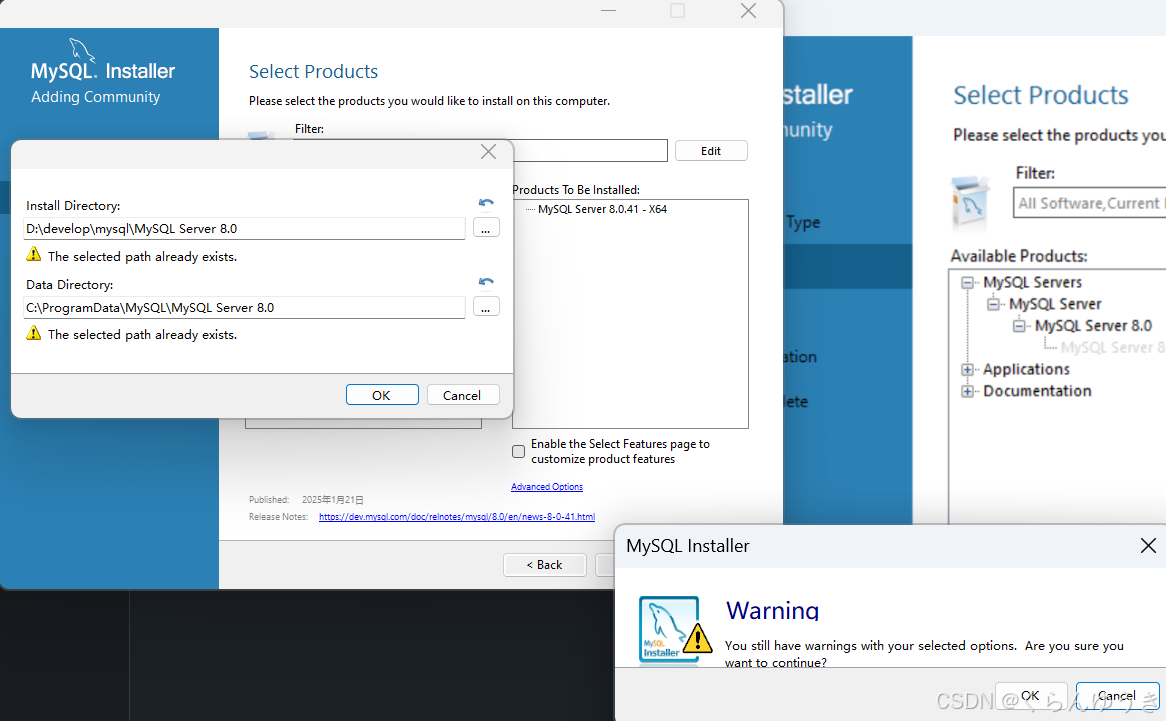Click warning icon under Install Directory

pos(33,255)
